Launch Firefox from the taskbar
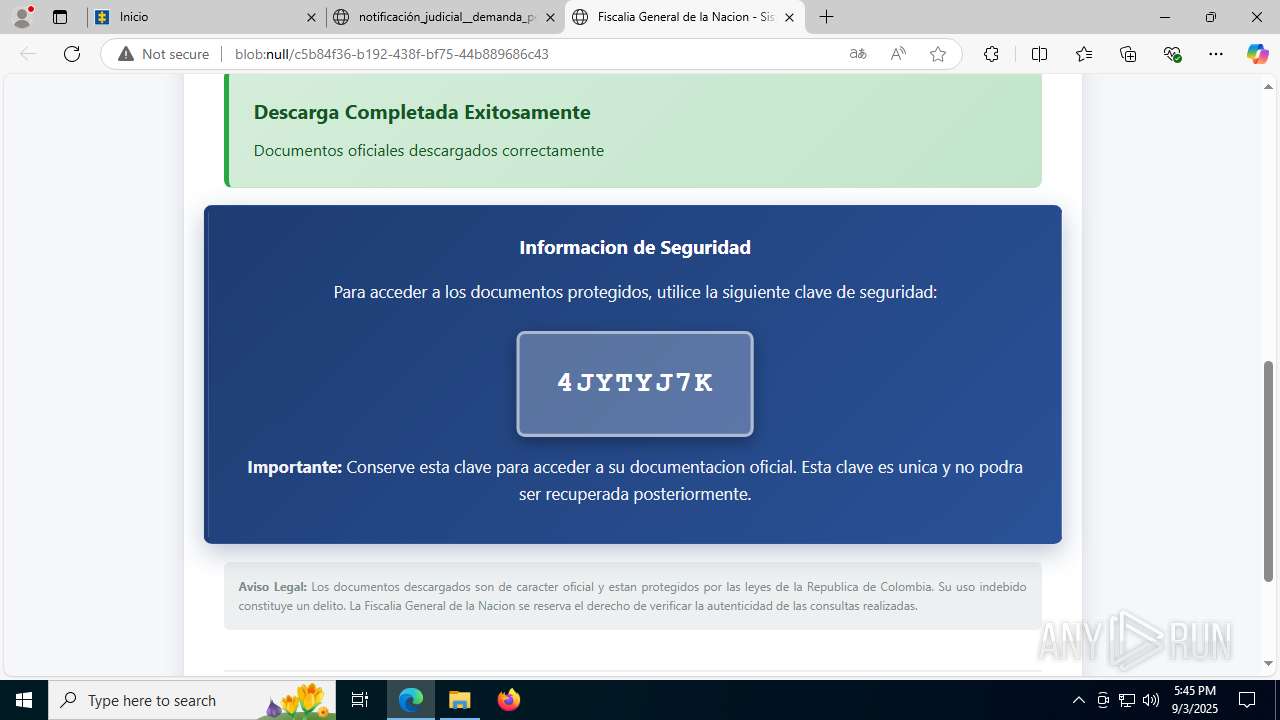Viewport: 1280px width, 720px height. coord(509,700)
